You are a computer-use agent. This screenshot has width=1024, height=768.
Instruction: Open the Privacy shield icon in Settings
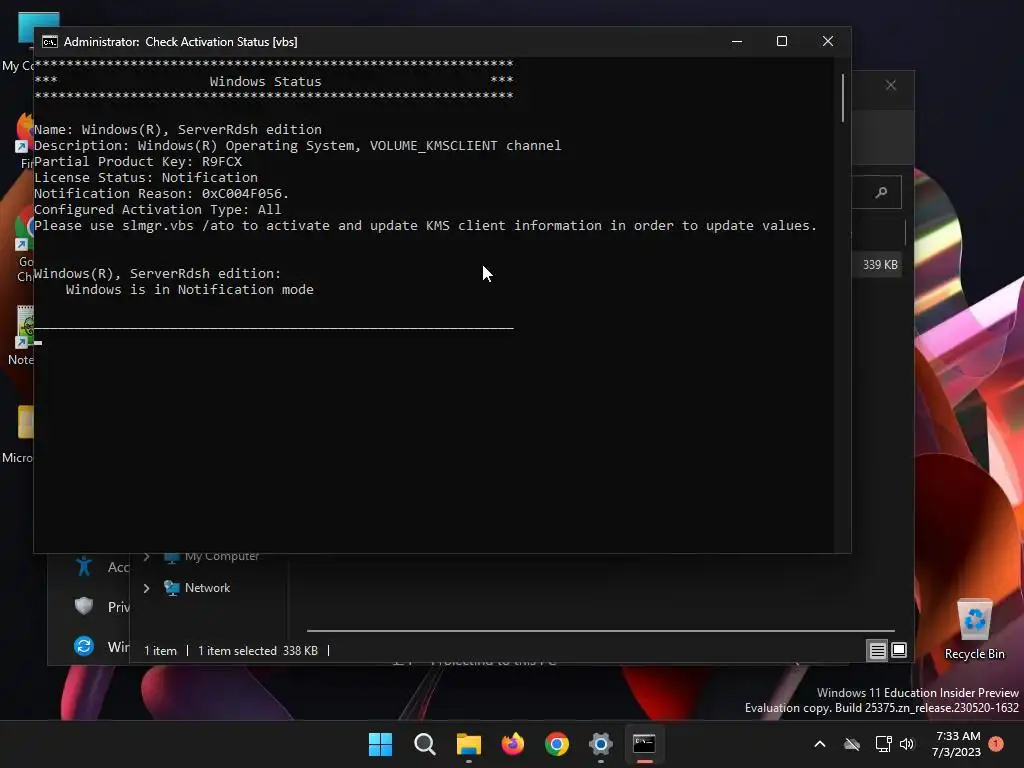coord(84,606)
